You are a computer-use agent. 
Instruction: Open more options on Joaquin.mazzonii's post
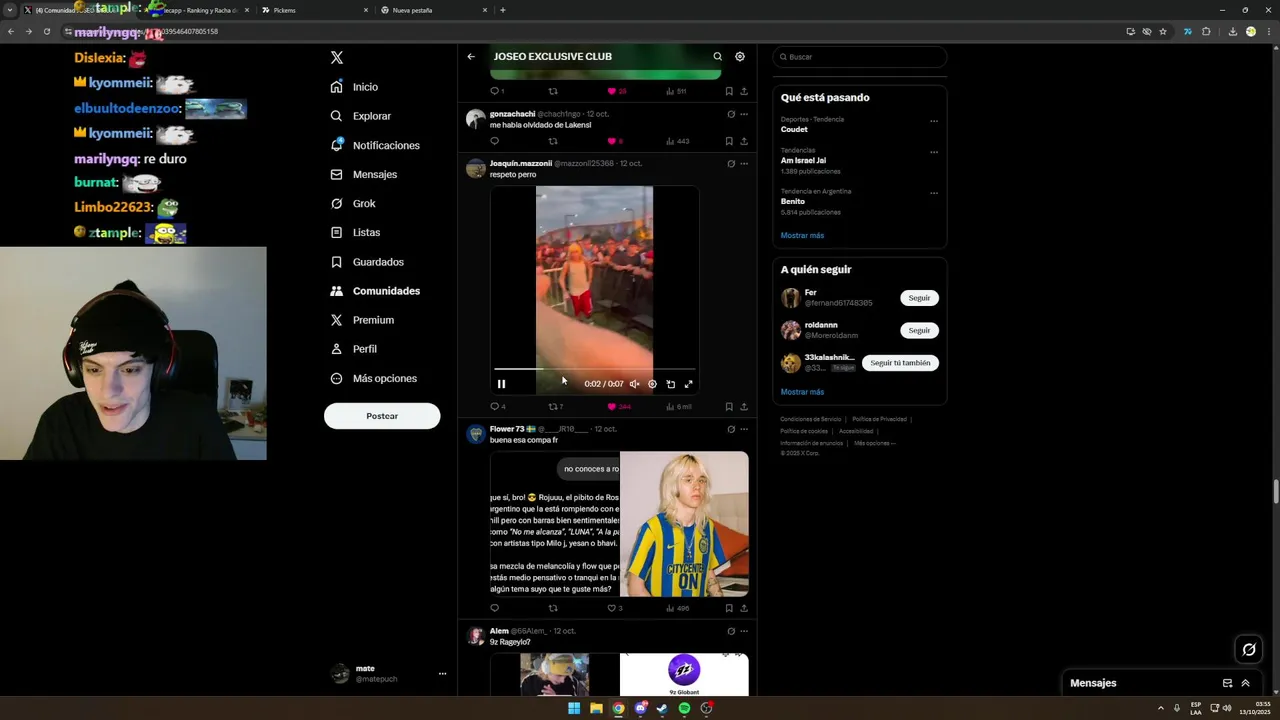click(x=743, y=163)
